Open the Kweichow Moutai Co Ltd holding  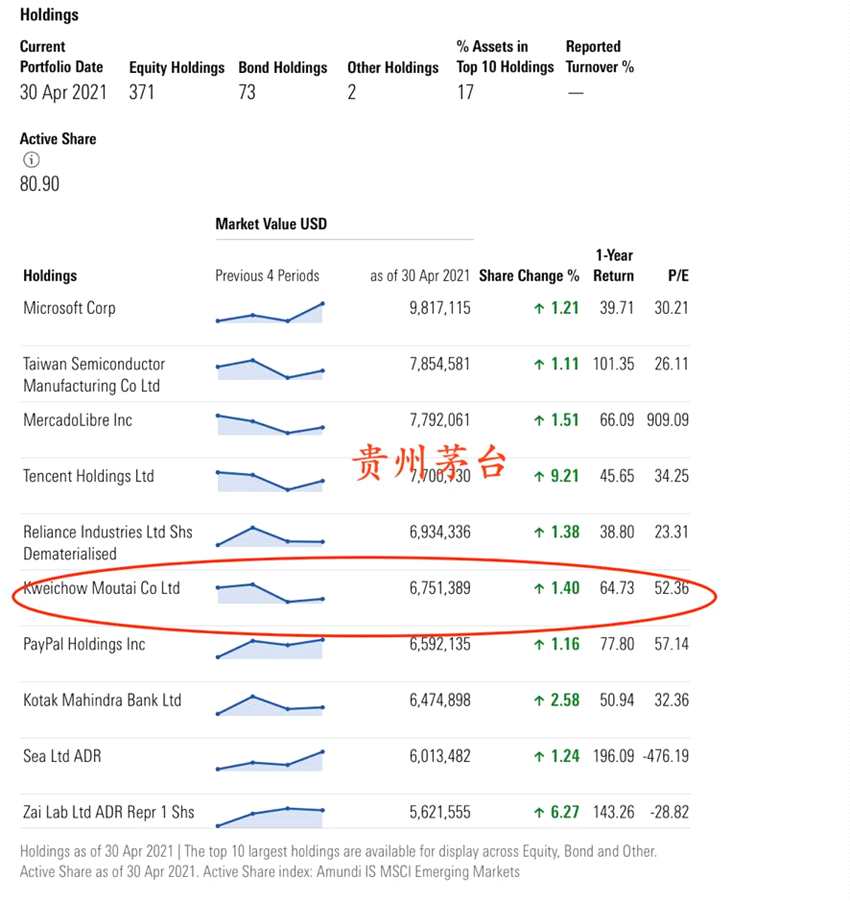click(x=101, y=588)
